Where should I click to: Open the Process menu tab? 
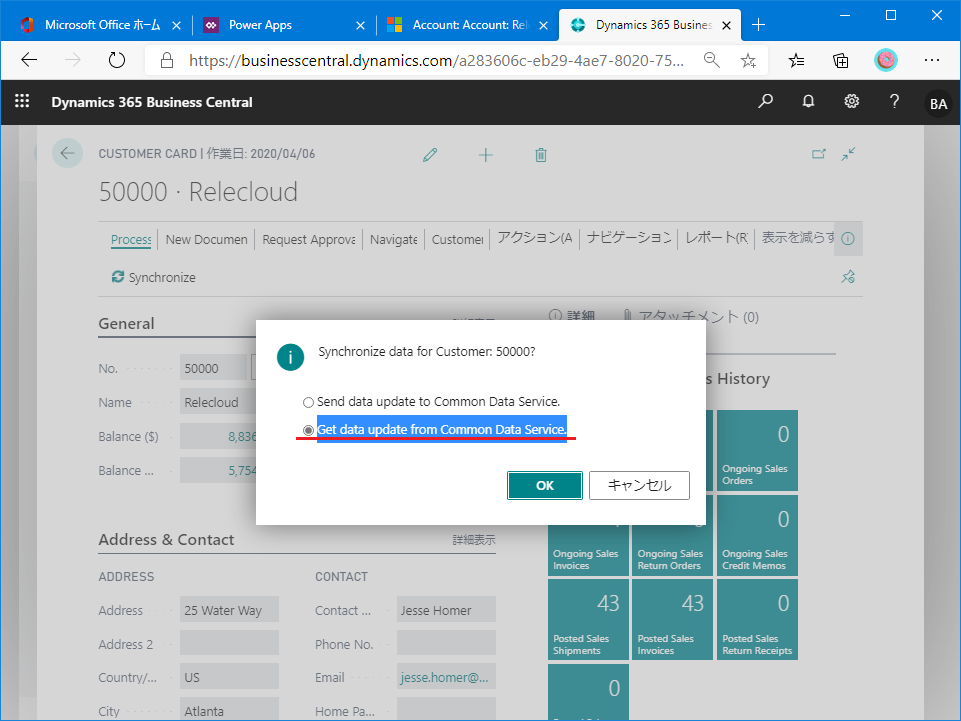(x=131, y=239)
